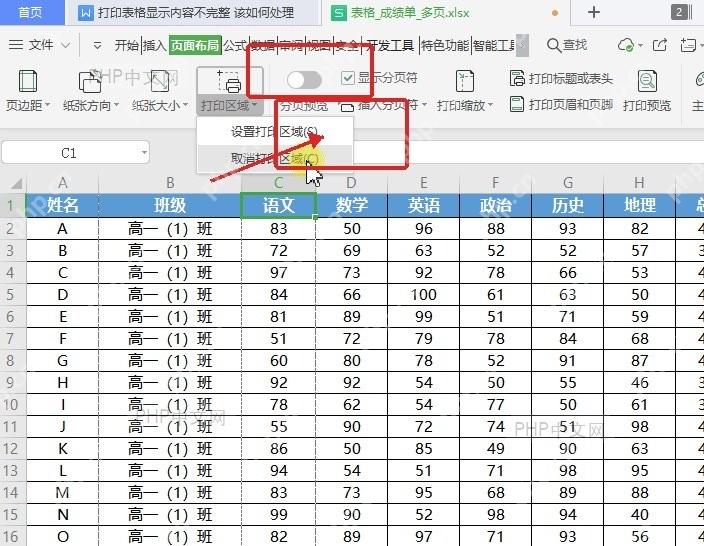
Task: Click the 数学 header cell
Action: [351, 205]
